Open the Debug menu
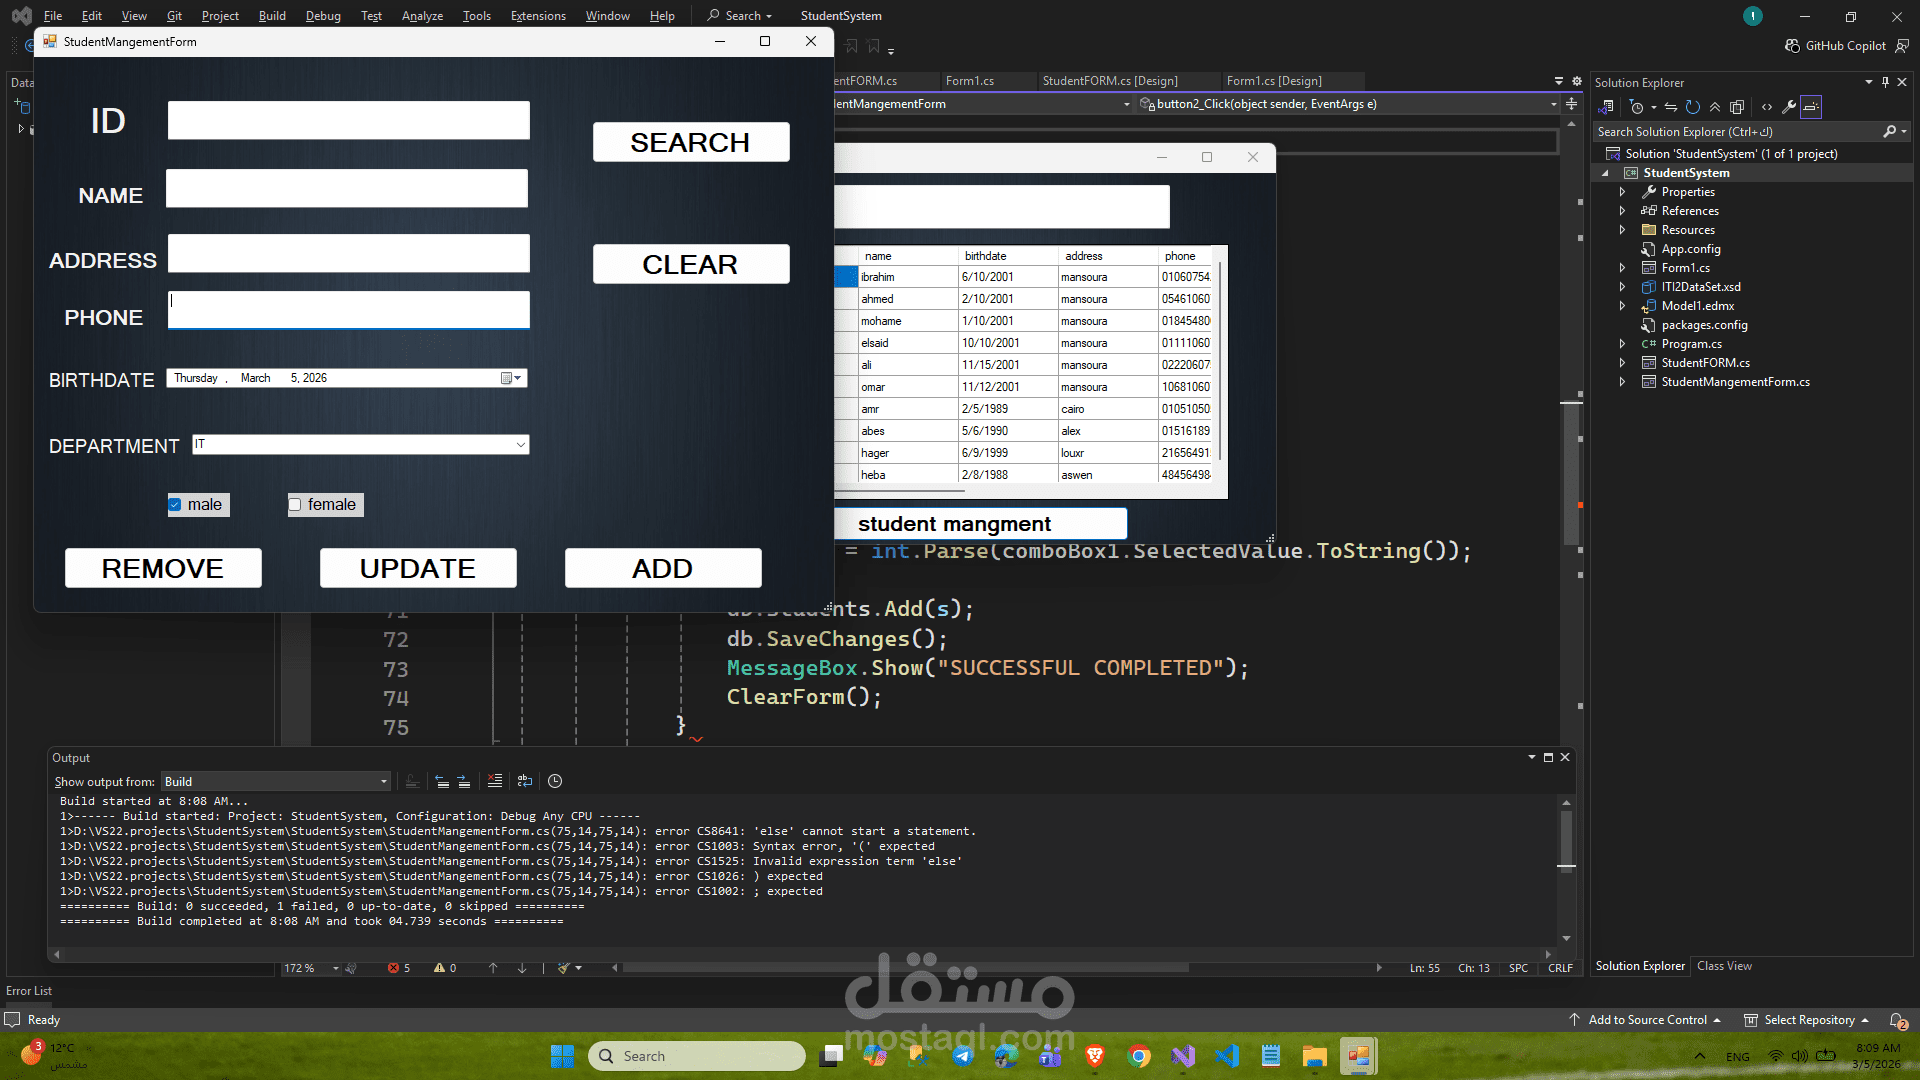Viewport: 1920px width, 1080px height. click(322, 16)
